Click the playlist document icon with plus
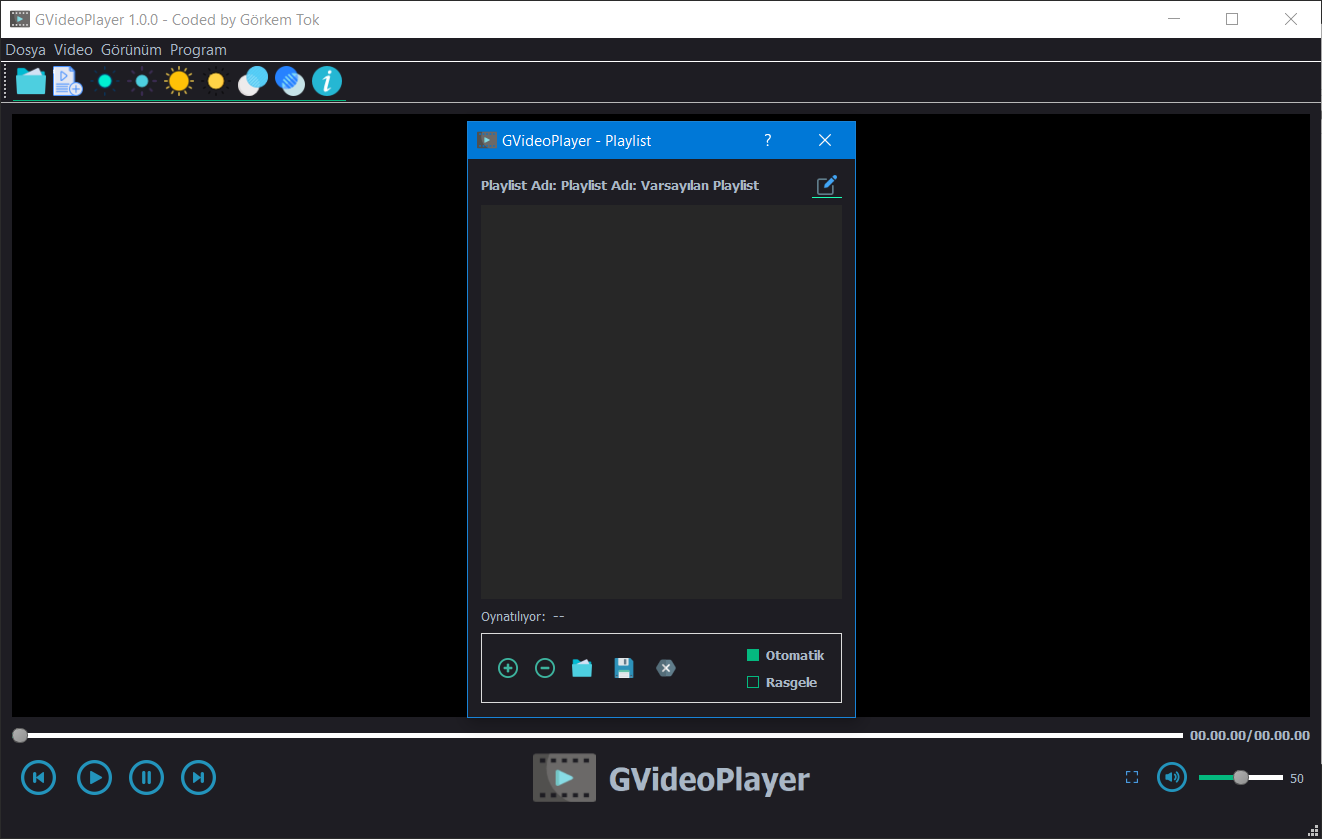 click(x=67, y=81)
